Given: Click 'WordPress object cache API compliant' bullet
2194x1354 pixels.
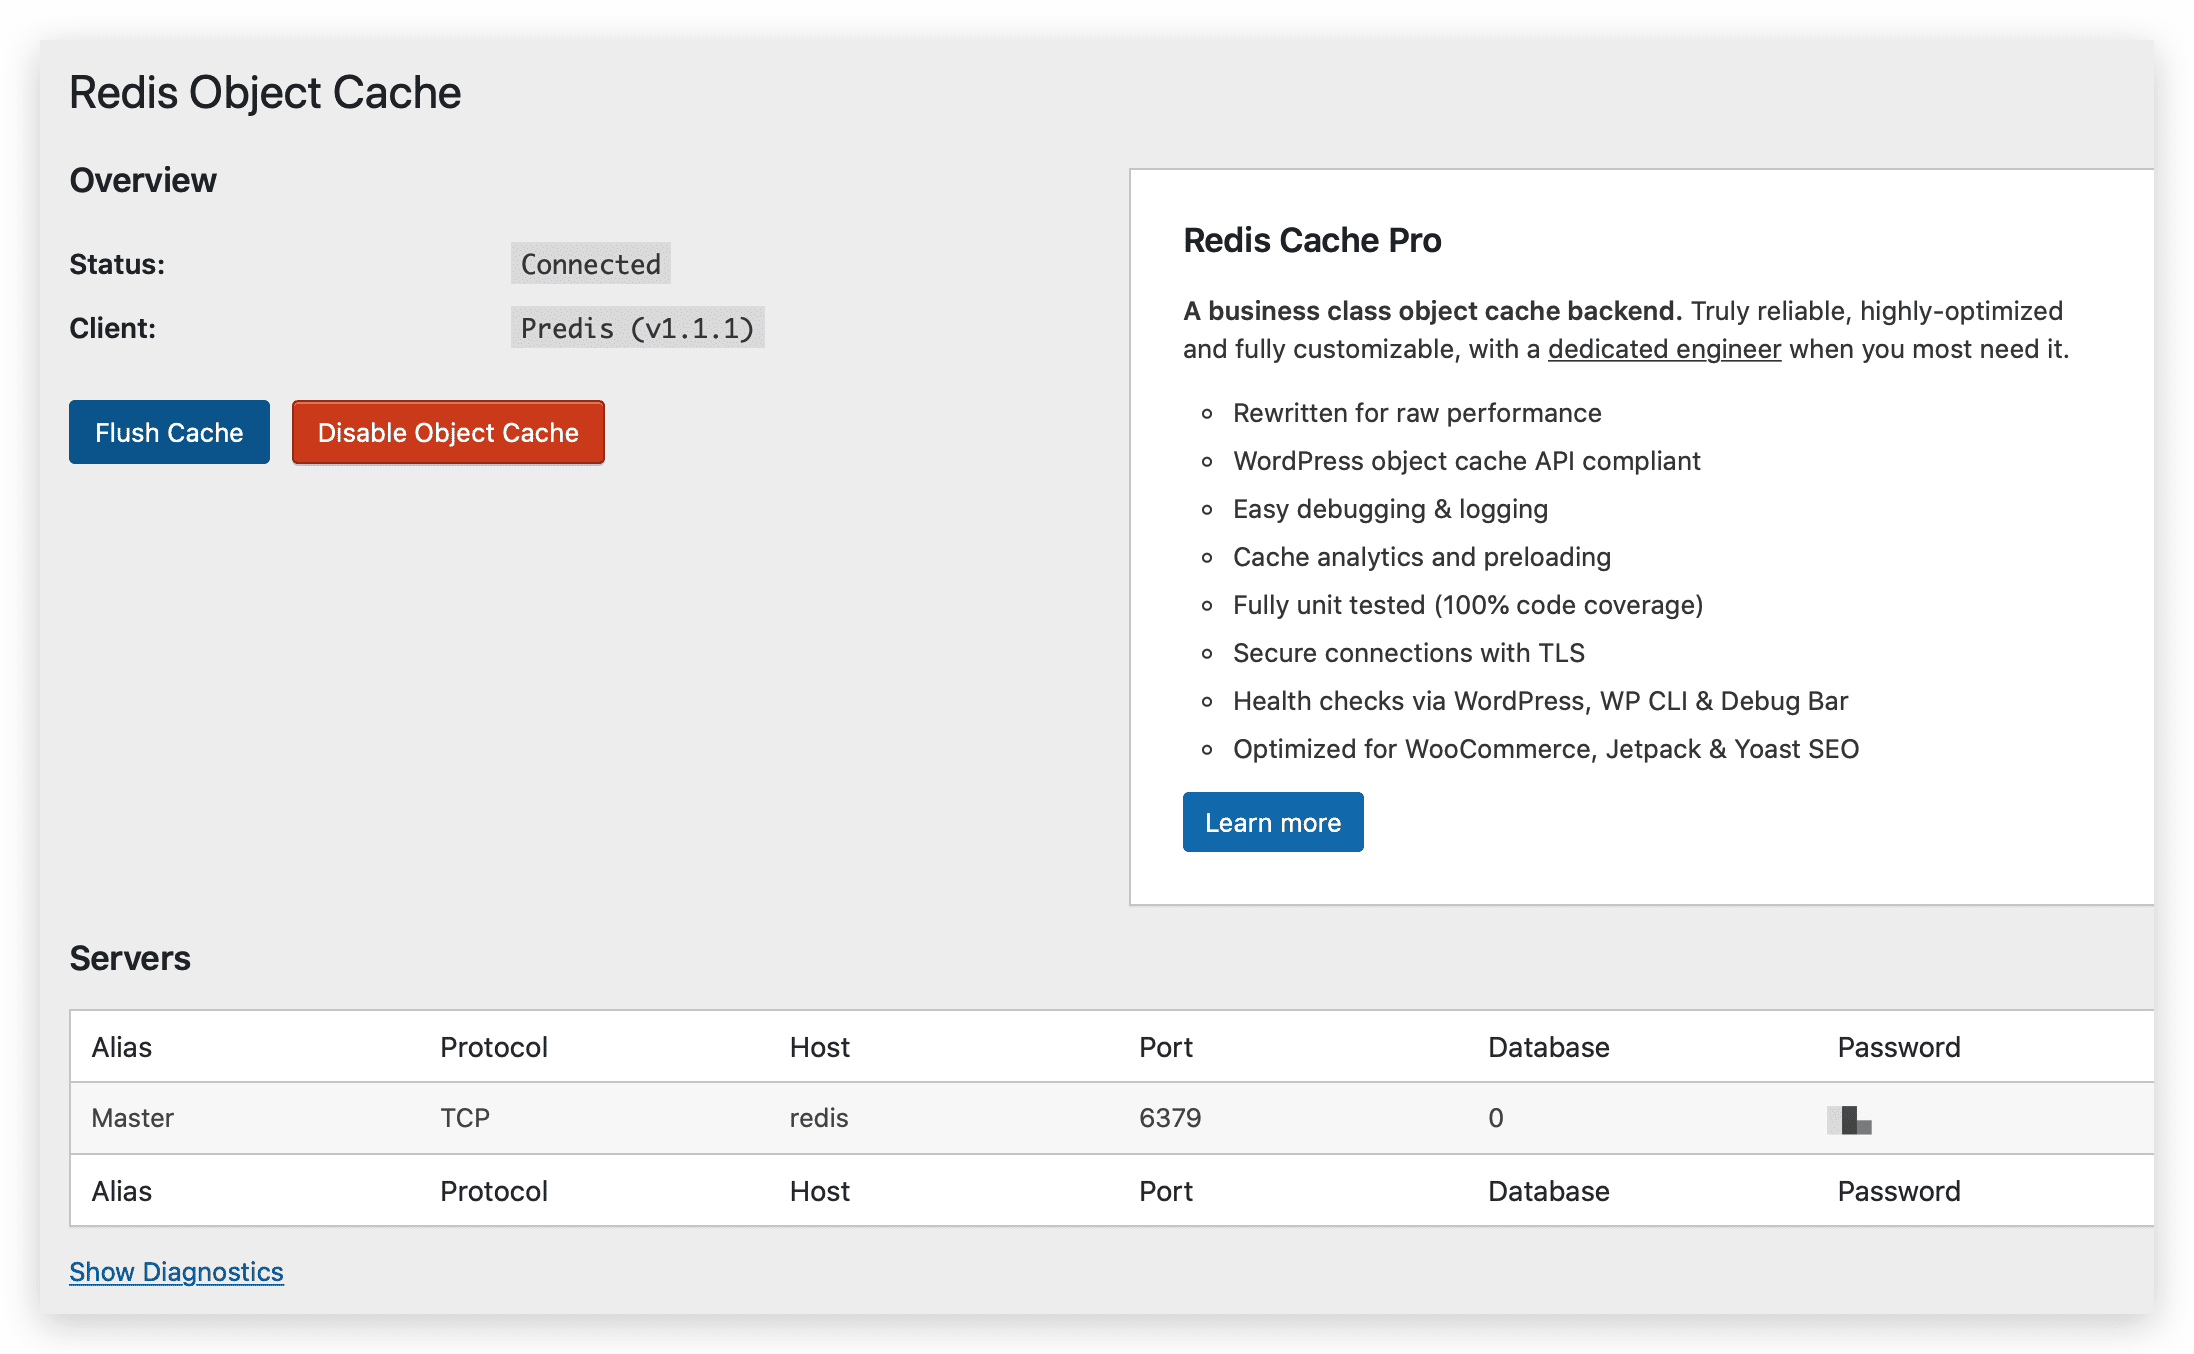Looking at the screenshot, I should [1466, 461].
